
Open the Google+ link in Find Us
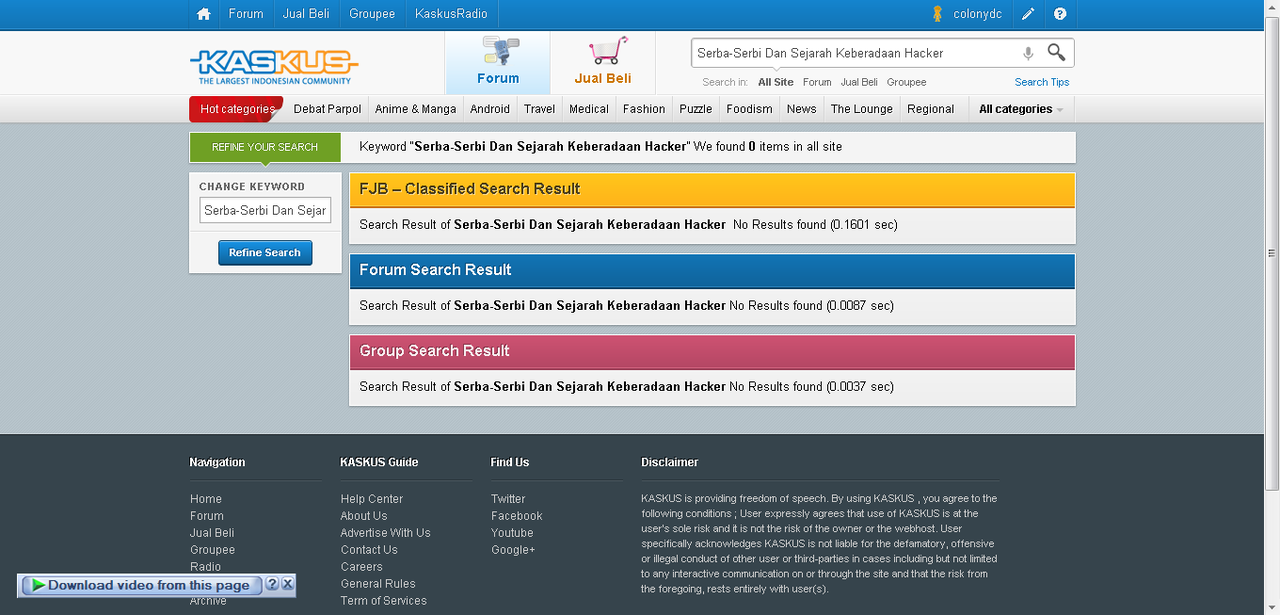pyautogui.click(x=513, y=550)
